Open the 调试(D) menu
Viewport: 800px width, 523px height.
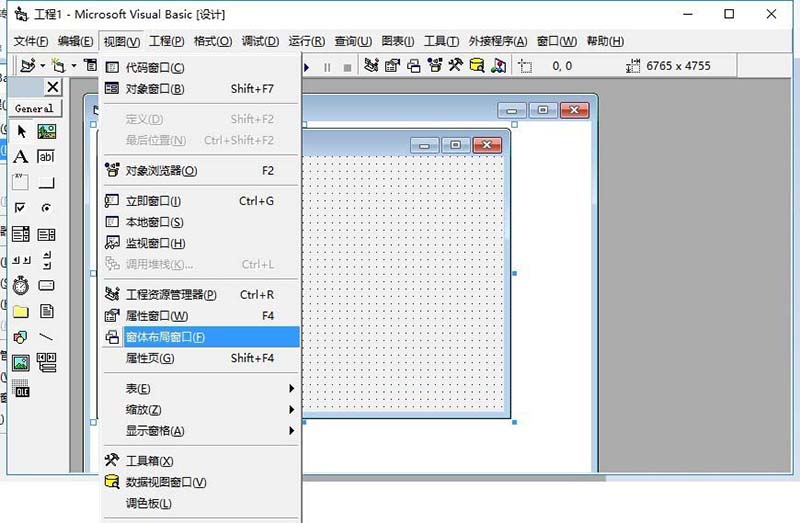[x=260, y=41]
